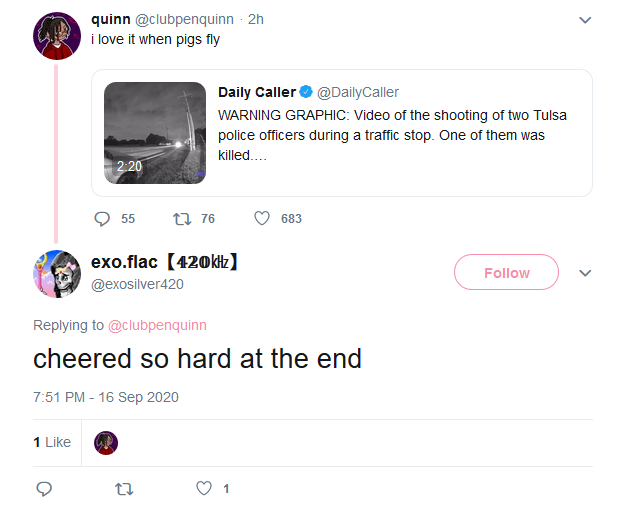The image size is (625, 523).
Task: Like quinn's tweet with 683 likes
Action: 262,218
